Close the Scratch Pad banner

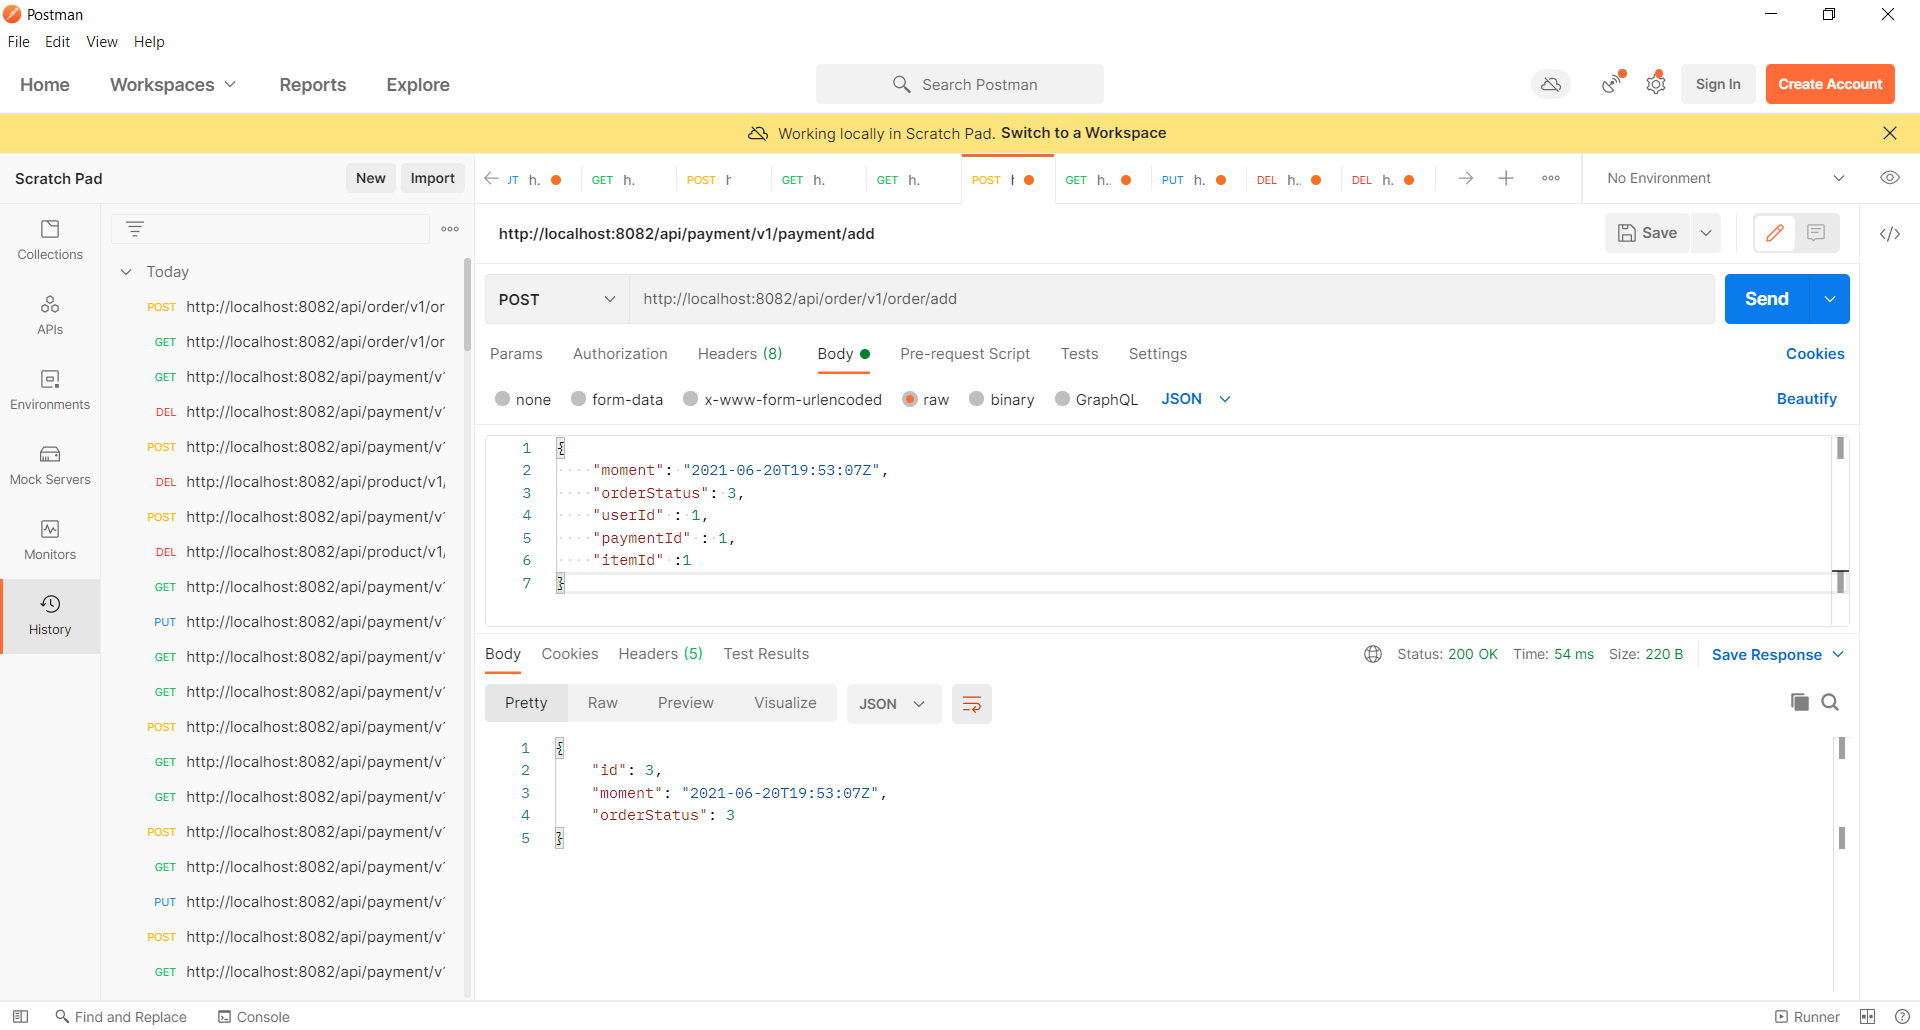pyautogui.click(x=1890, y=133)
